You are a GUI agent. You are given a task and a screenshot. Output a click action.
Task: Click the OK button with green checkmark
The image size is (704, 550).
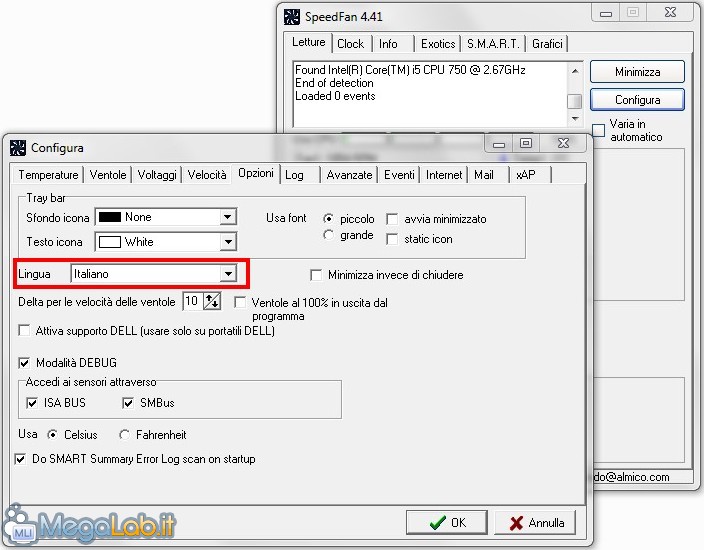(x=447, y=523)
